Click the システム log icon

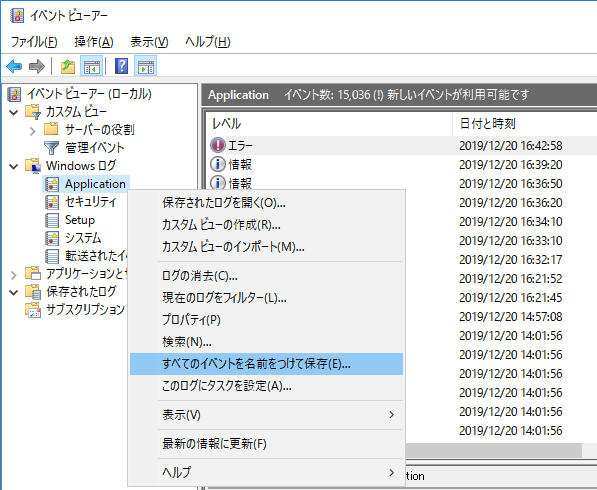(52, 238)
